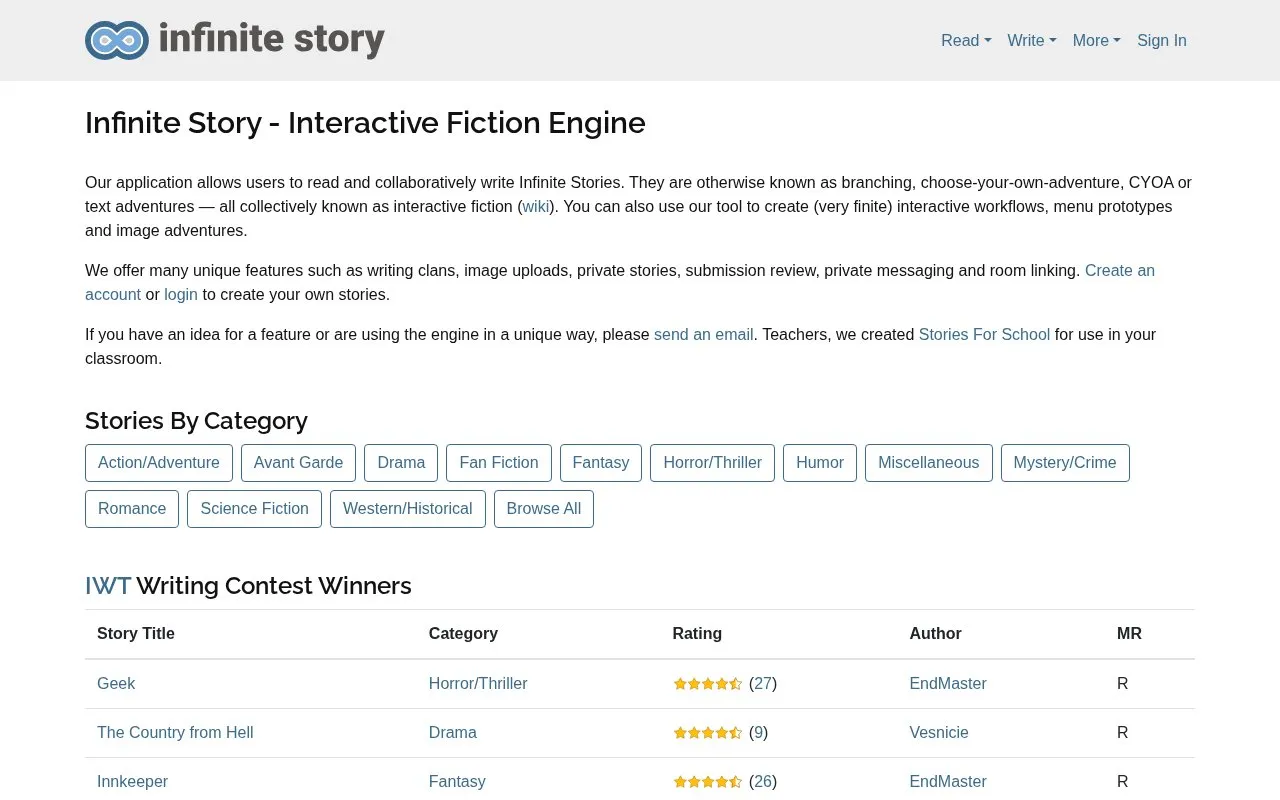View author Vesnicie profile

click(939, 733)
